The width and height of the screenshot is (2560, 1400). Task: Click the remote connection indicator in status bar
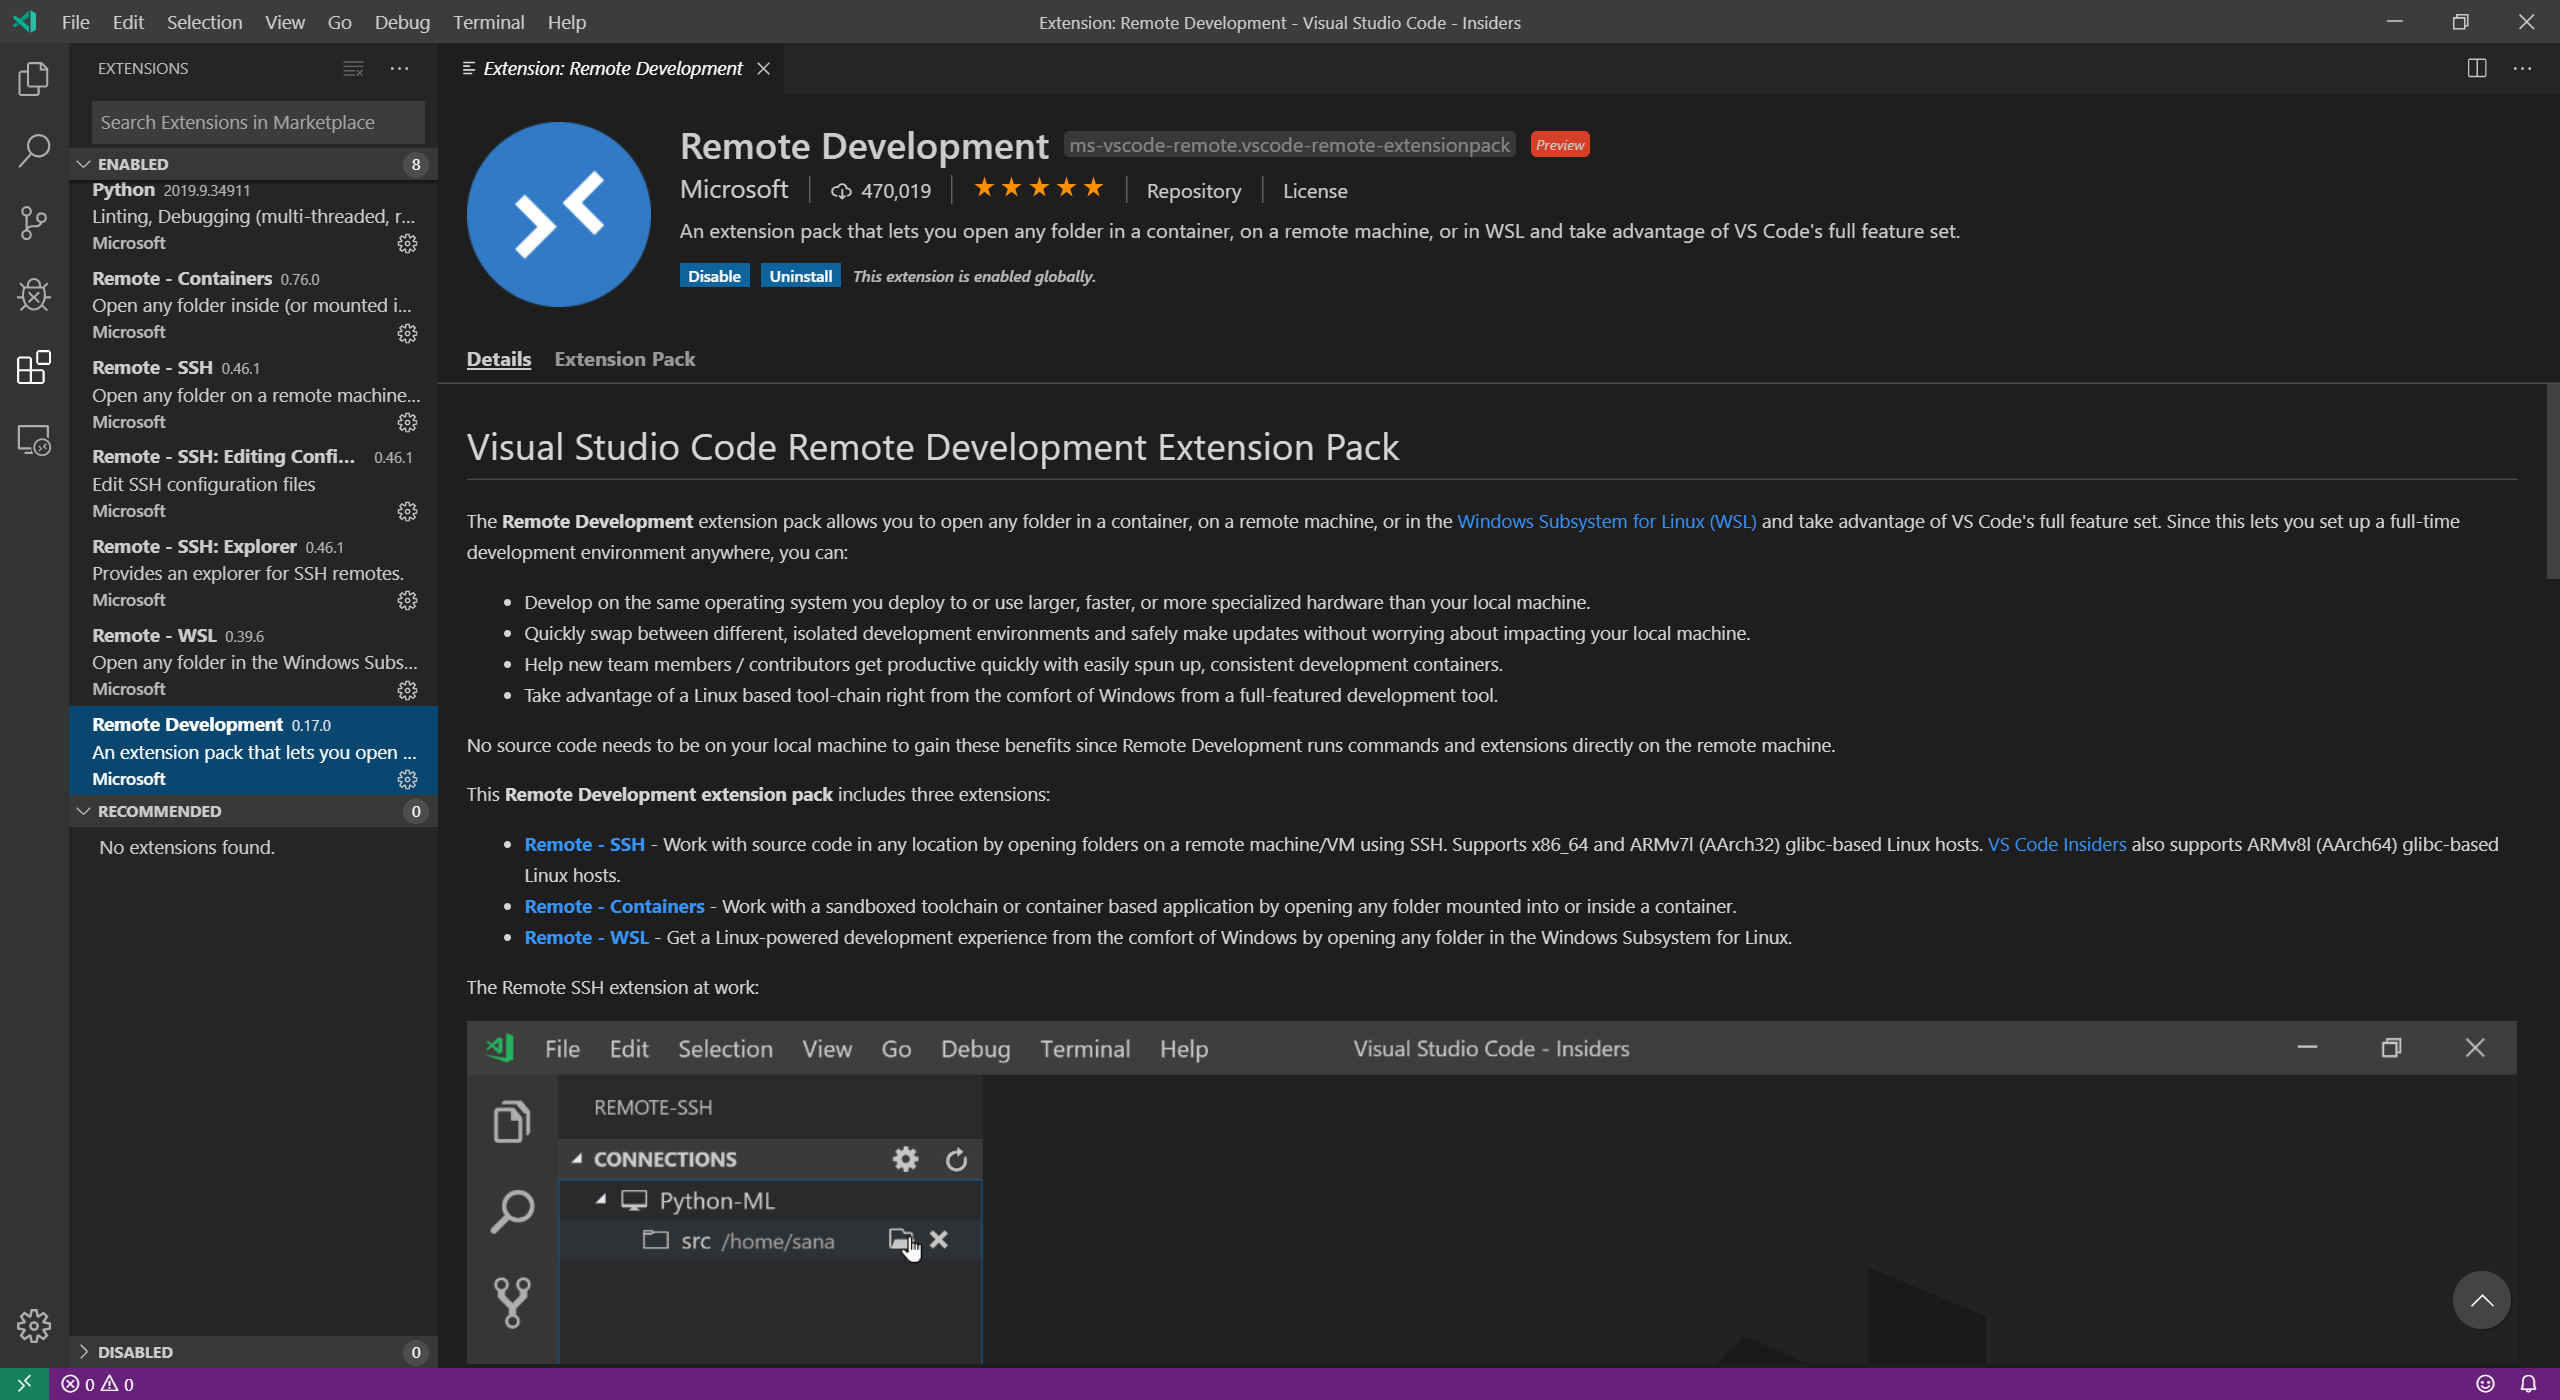[x=25, y=1384]
